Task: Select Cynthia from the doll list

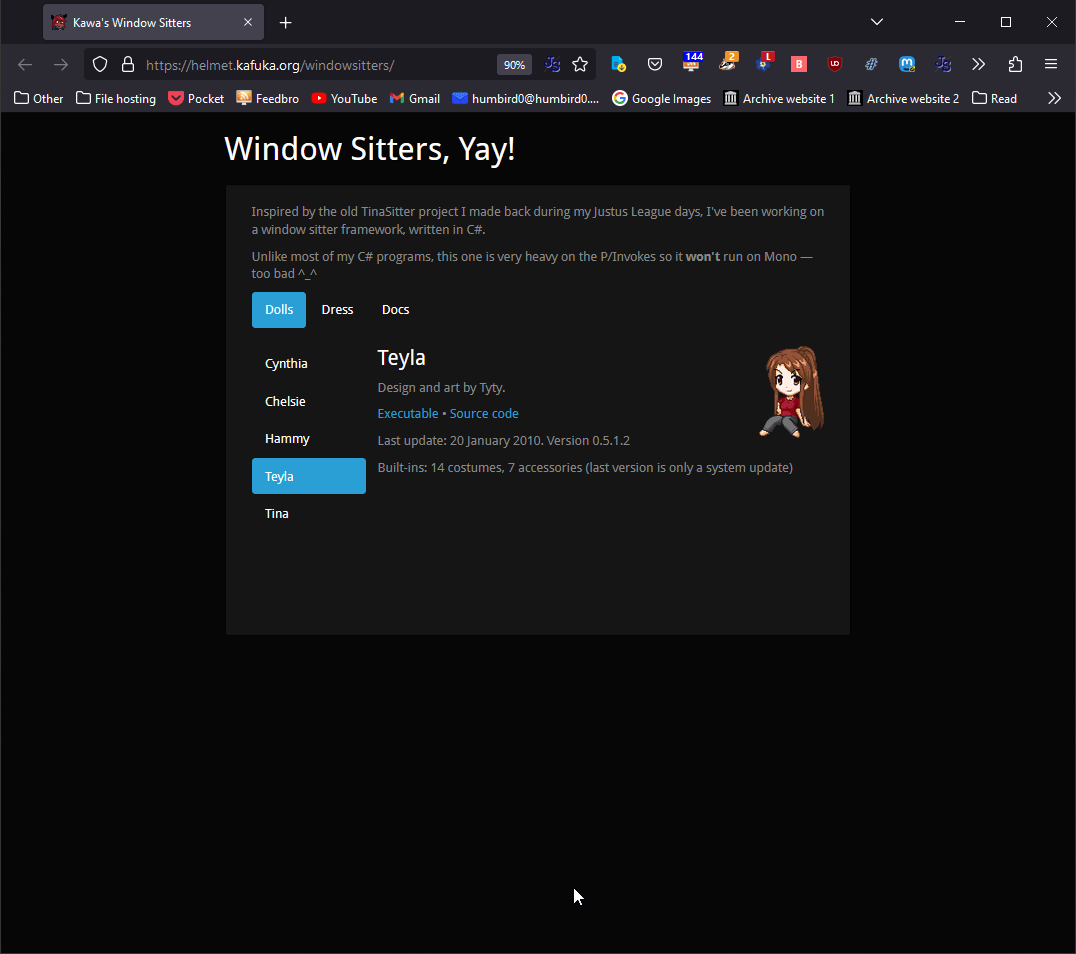Action: 286,364
